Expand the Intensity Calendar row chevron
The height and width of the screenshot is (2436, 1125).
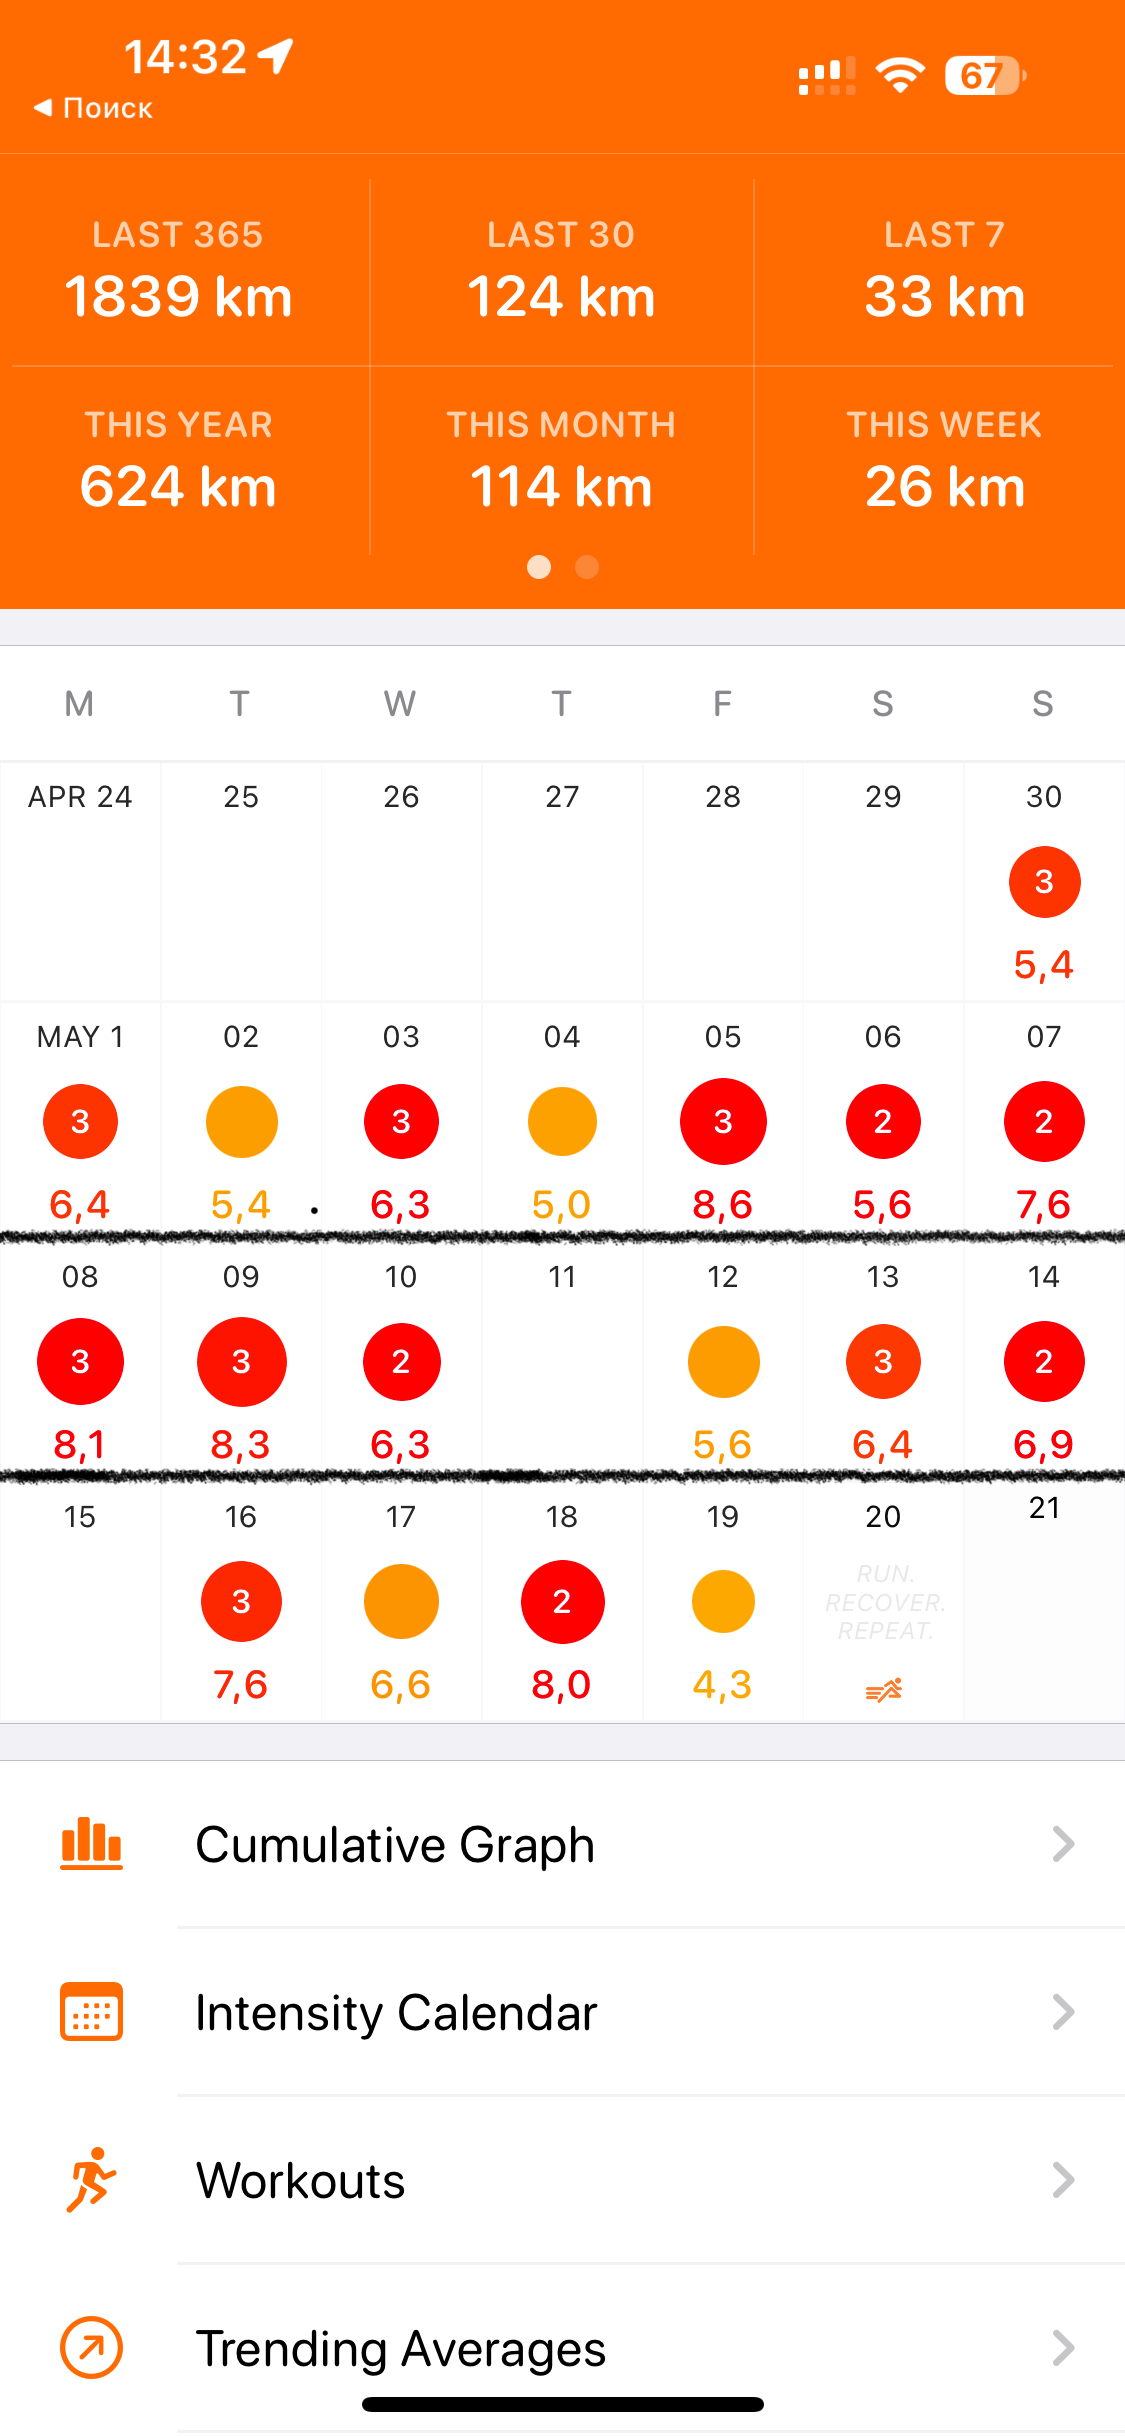click(x=1063, y=2012)
